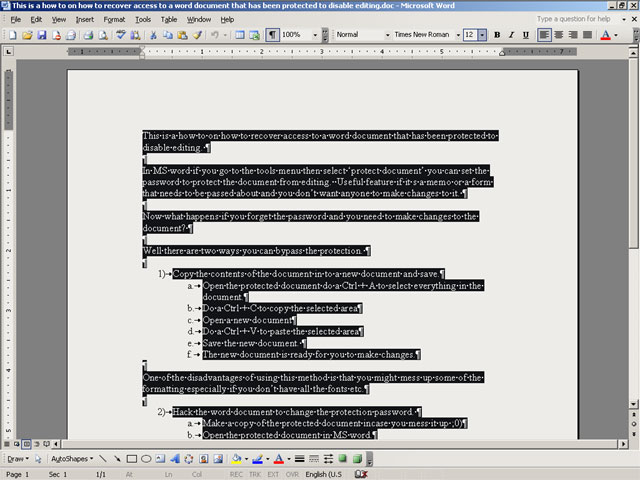Viewport: 640px width, 480px height.
Task: Open the Edit menu
Action: [36, 19]
